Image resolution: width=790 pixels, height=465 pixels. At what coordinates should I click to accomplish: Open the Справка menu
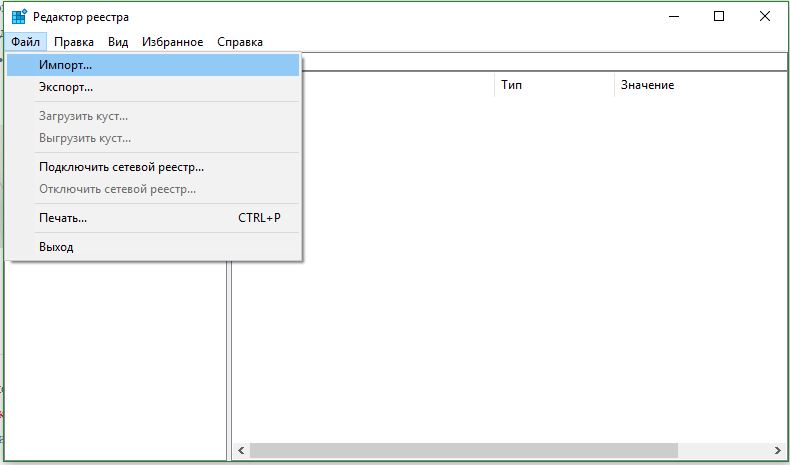[240, 42]
